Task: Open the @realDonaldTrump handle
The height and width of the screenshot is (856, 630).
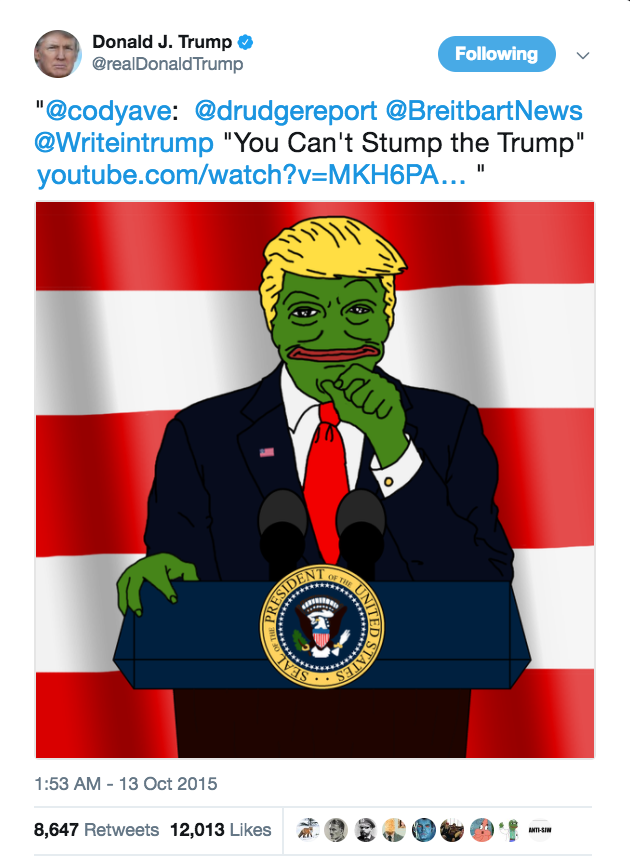Action: [x=168, y=64]
